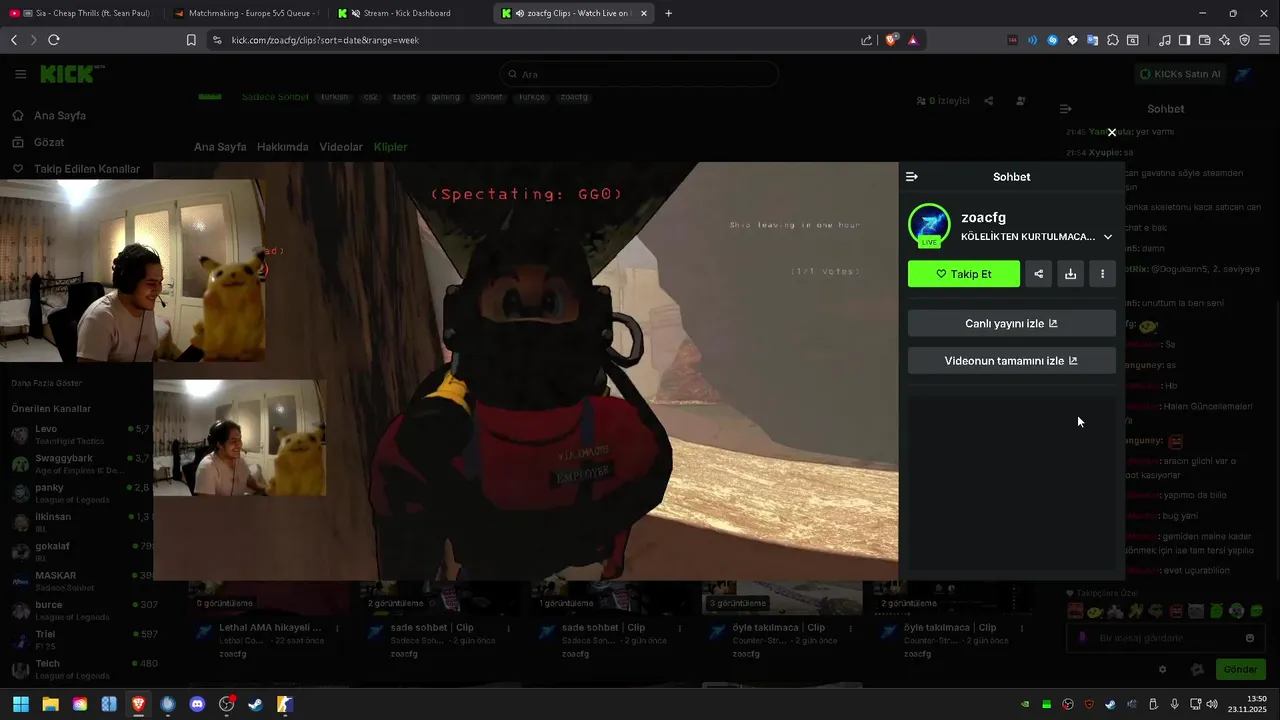Viewport: 1280px width, 720px height.
Task: Open the clip's three-dot options menu
Action: (x=1102, y=274)
